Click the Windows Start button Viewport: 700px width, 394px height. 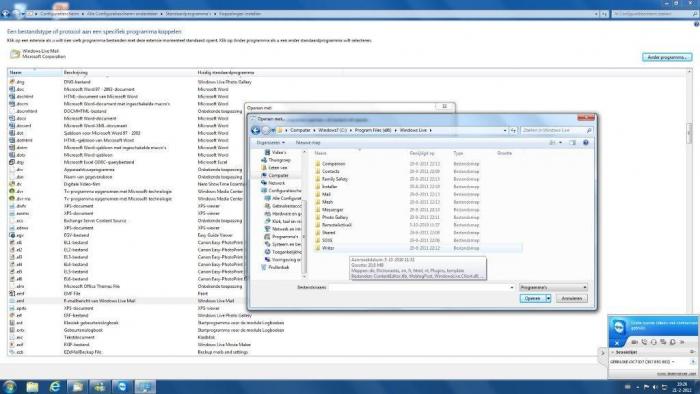pyautogui.click(x=9, y=386)
